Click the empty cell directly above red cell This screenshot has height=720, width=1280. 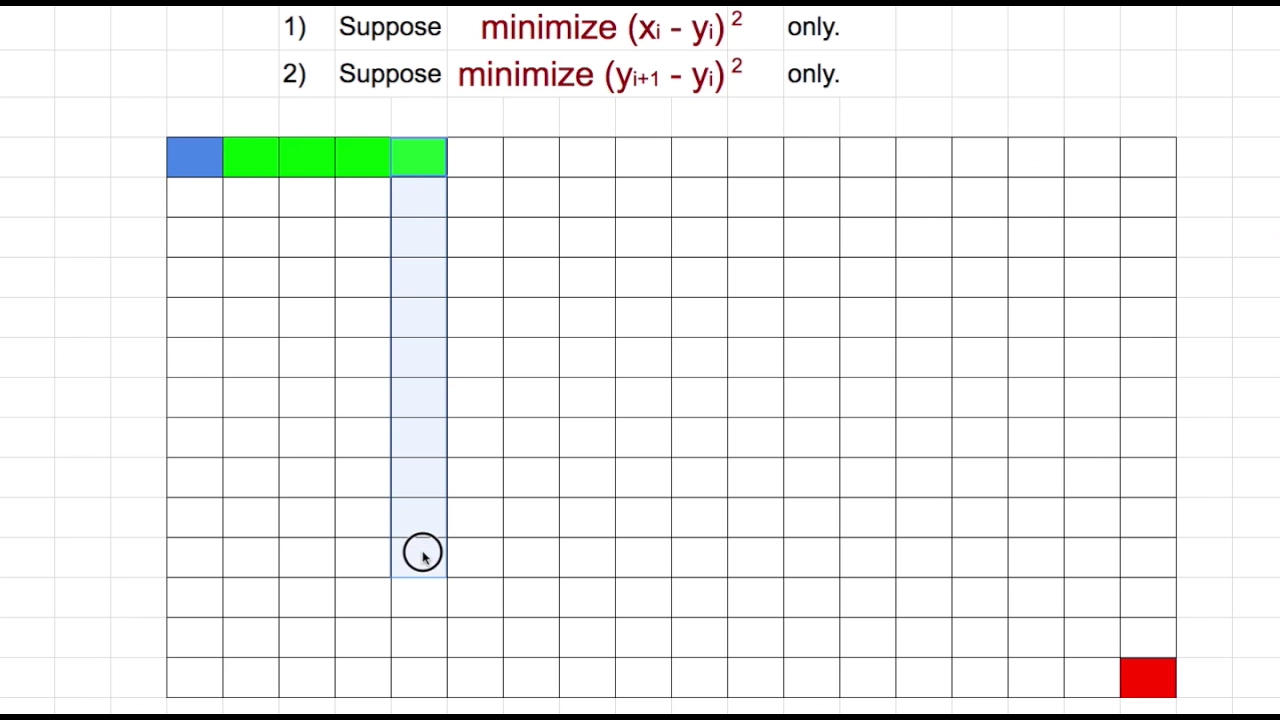pyautogui.click(x=1148, y=638)
